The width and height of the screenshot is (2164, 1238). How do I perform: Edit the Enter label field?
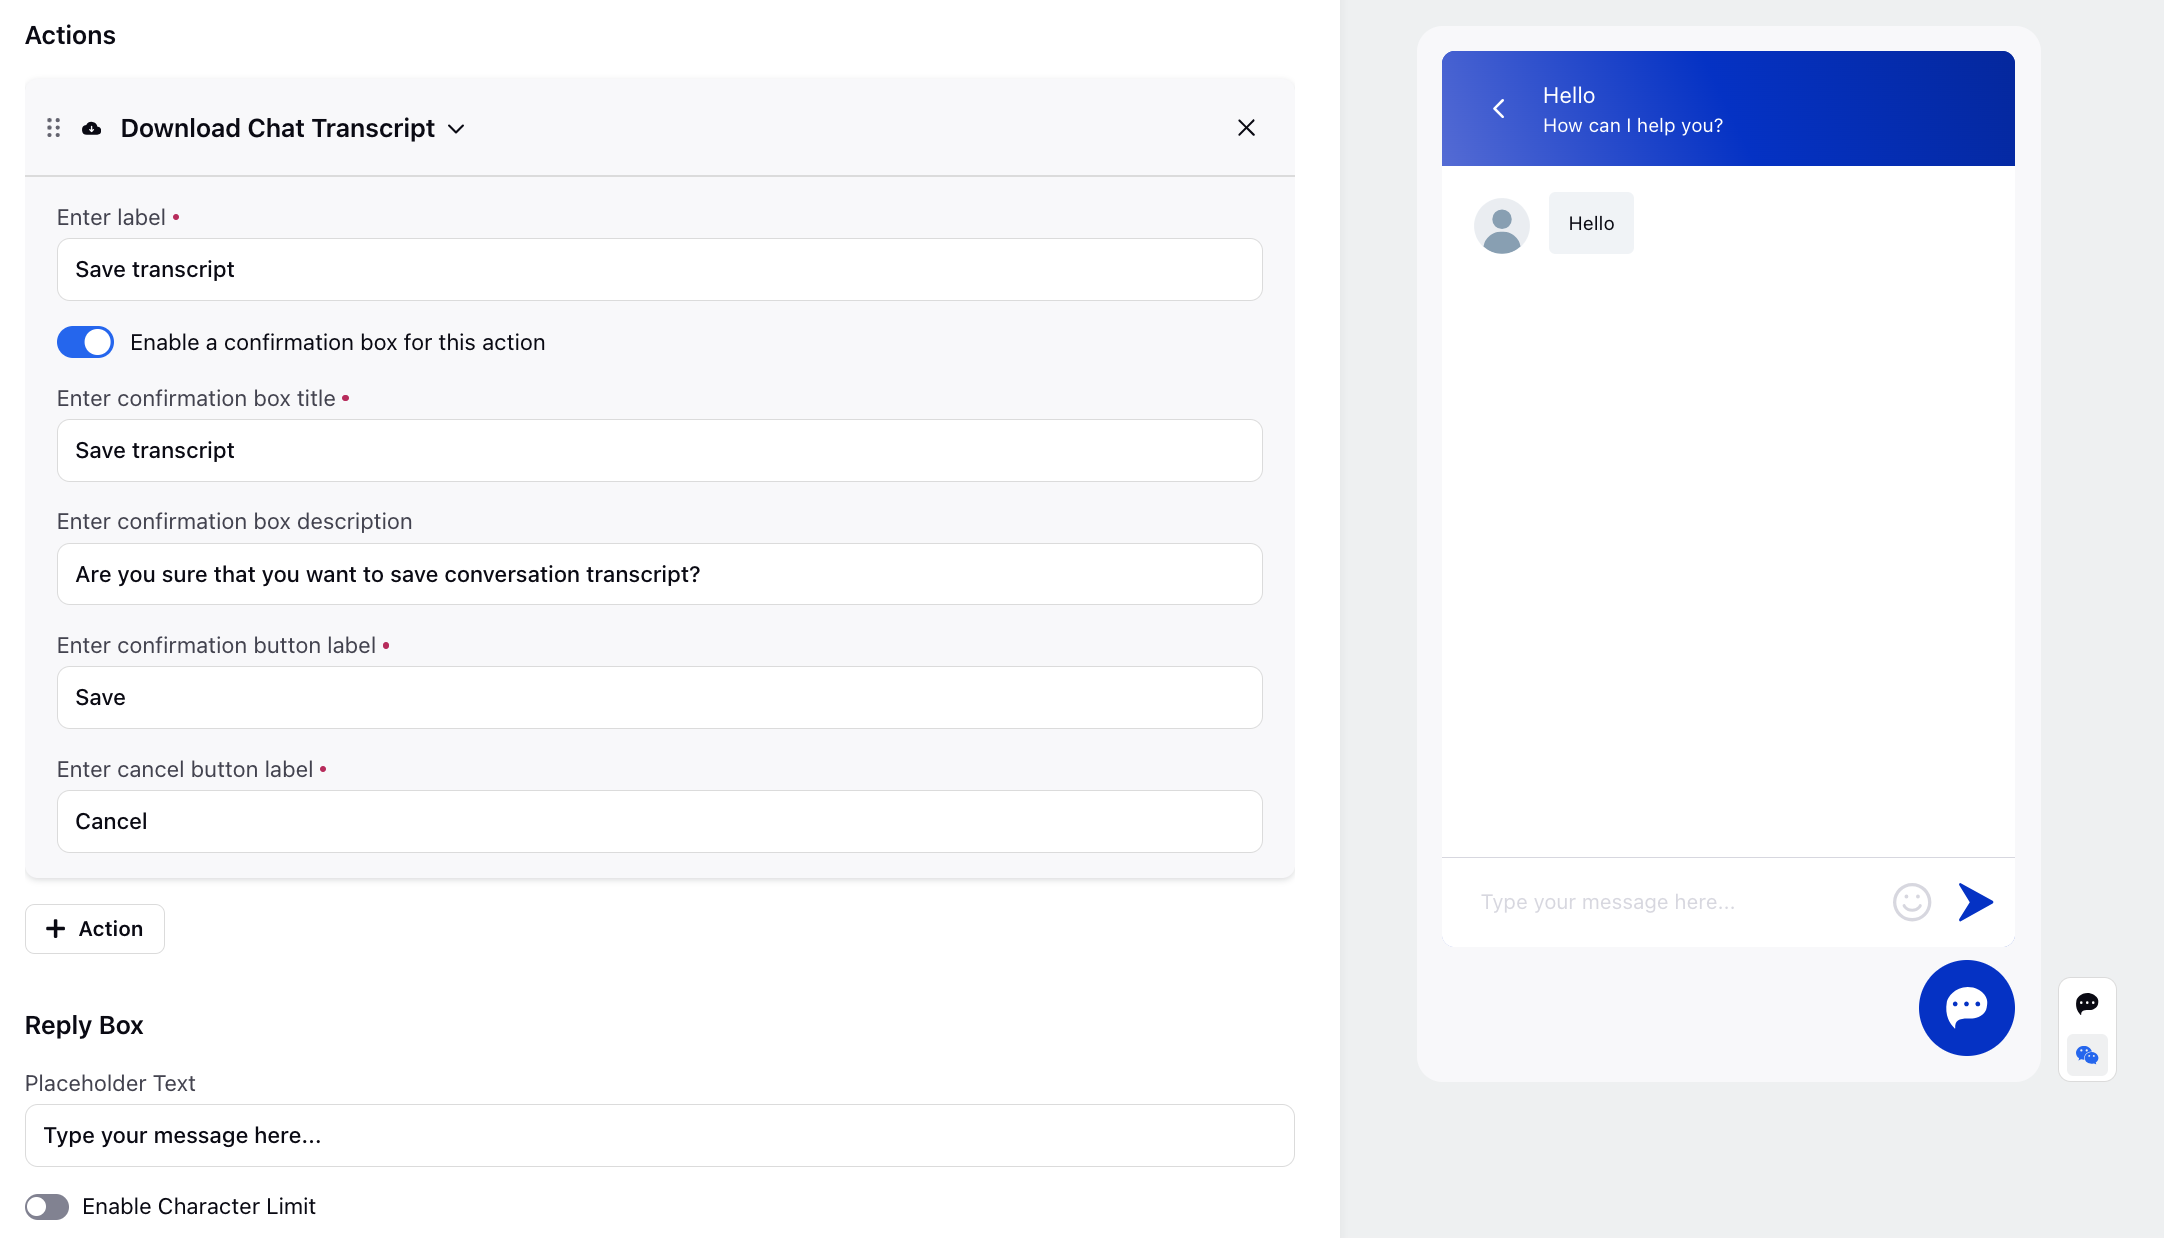pyautogui.click(x=659, y=269)
